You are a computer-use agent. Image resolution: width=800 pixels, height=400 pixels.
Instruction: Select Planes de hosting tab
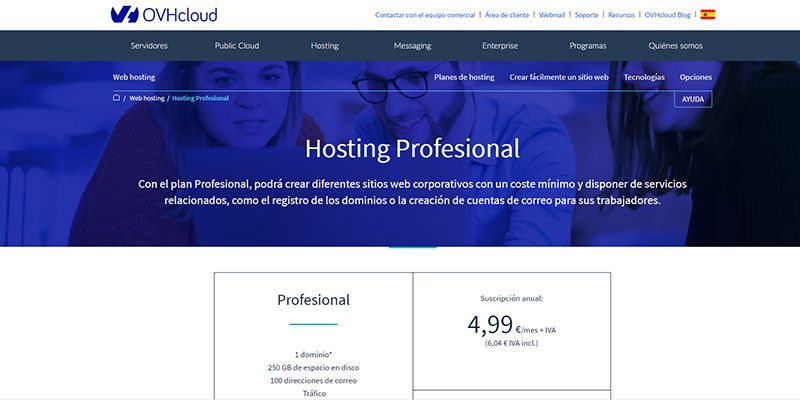point(464,77)
